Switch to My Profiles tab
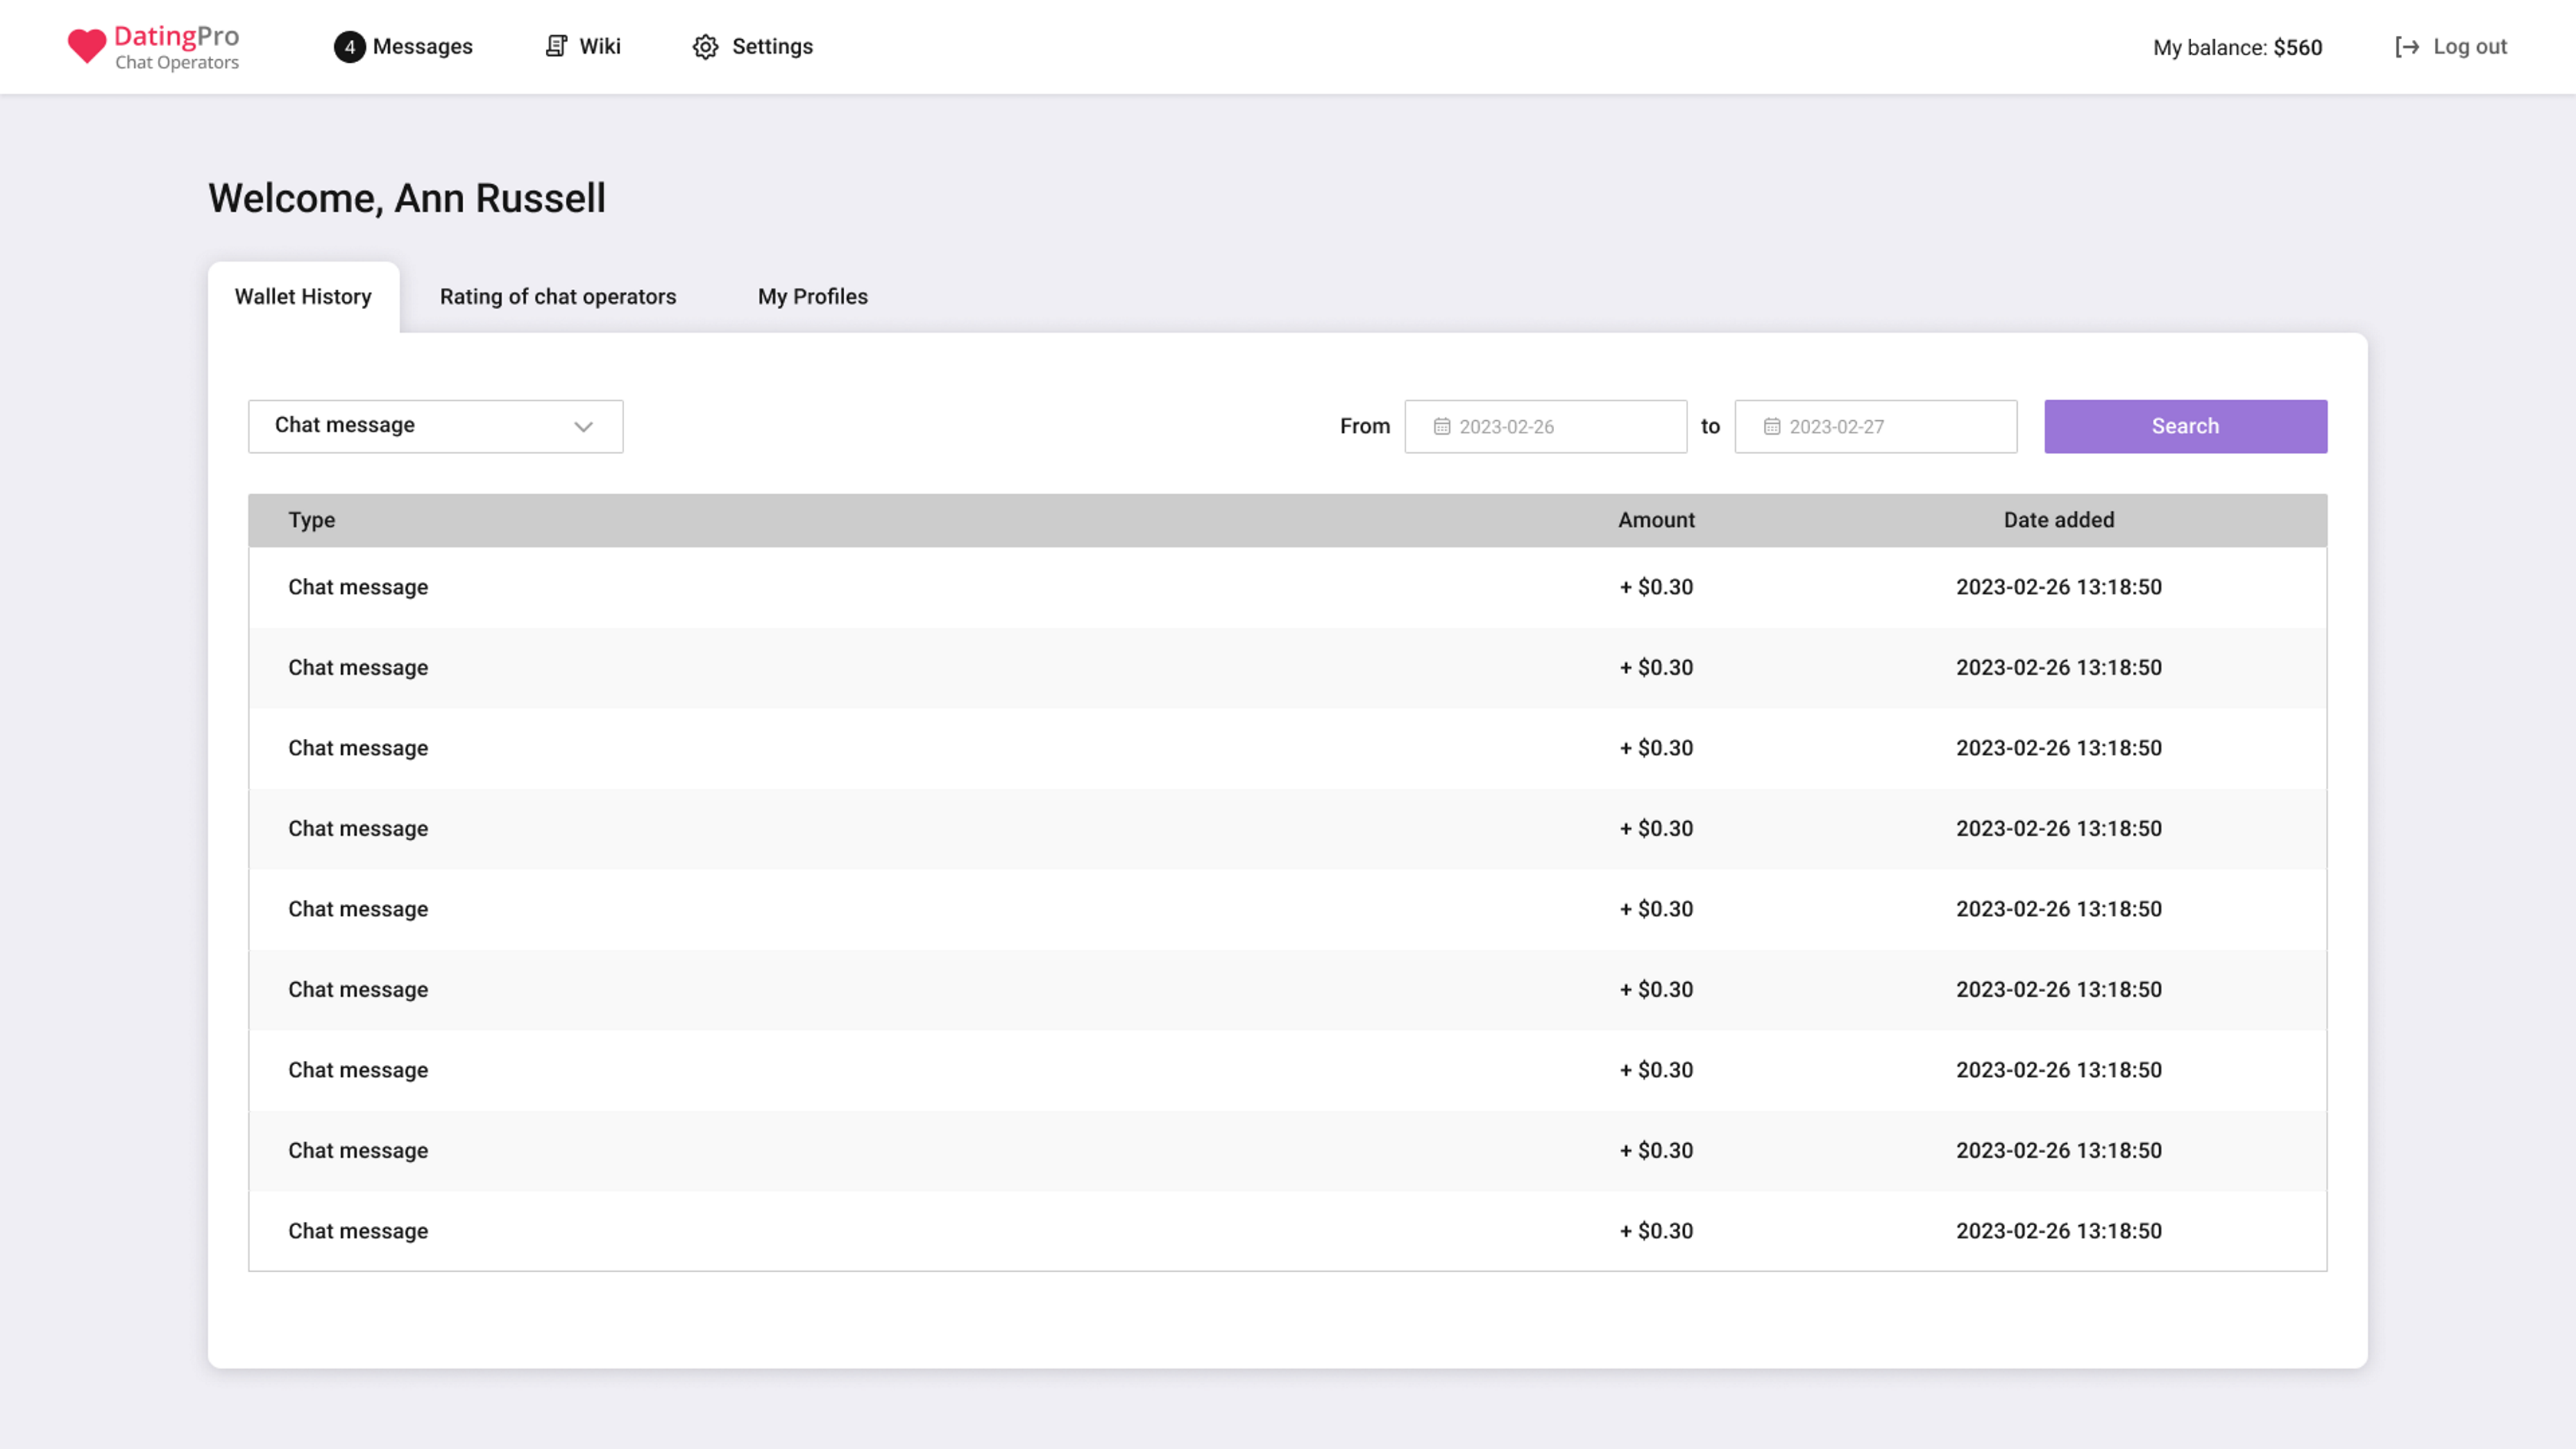 coord(812,297)
